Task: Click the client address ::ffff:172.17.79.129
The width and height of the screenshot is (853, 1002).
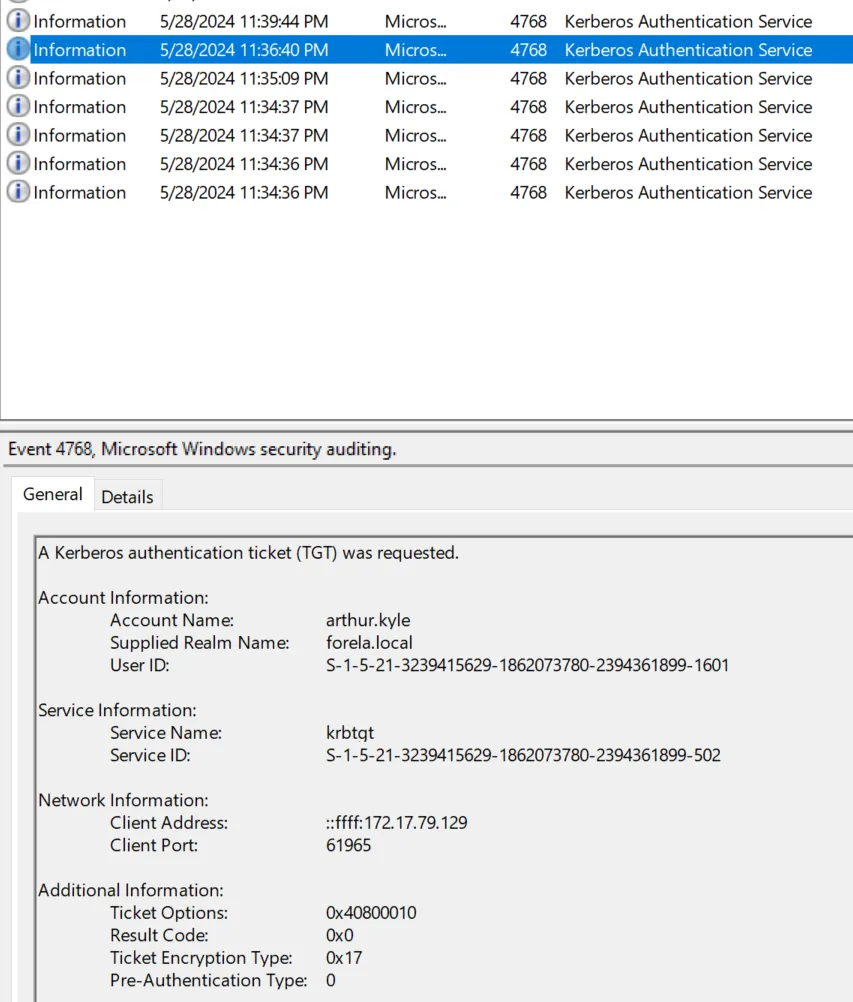Action: (x=396, y=822)
